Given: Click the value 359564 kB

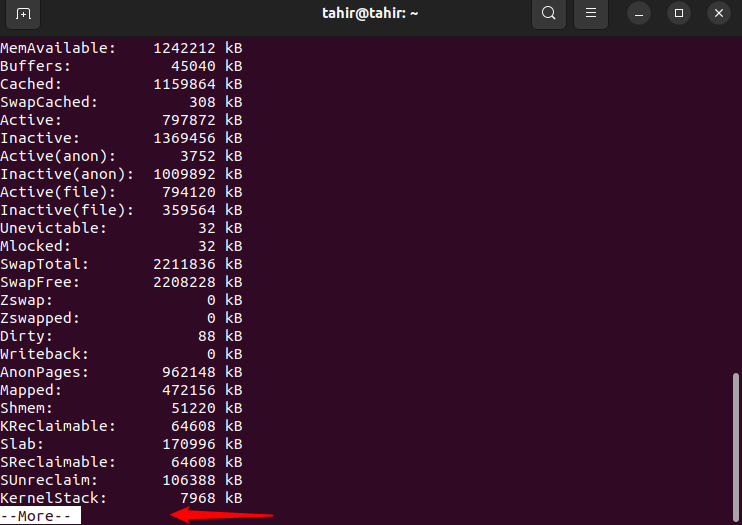Looking at the screenshot, I should click(203, 210).
